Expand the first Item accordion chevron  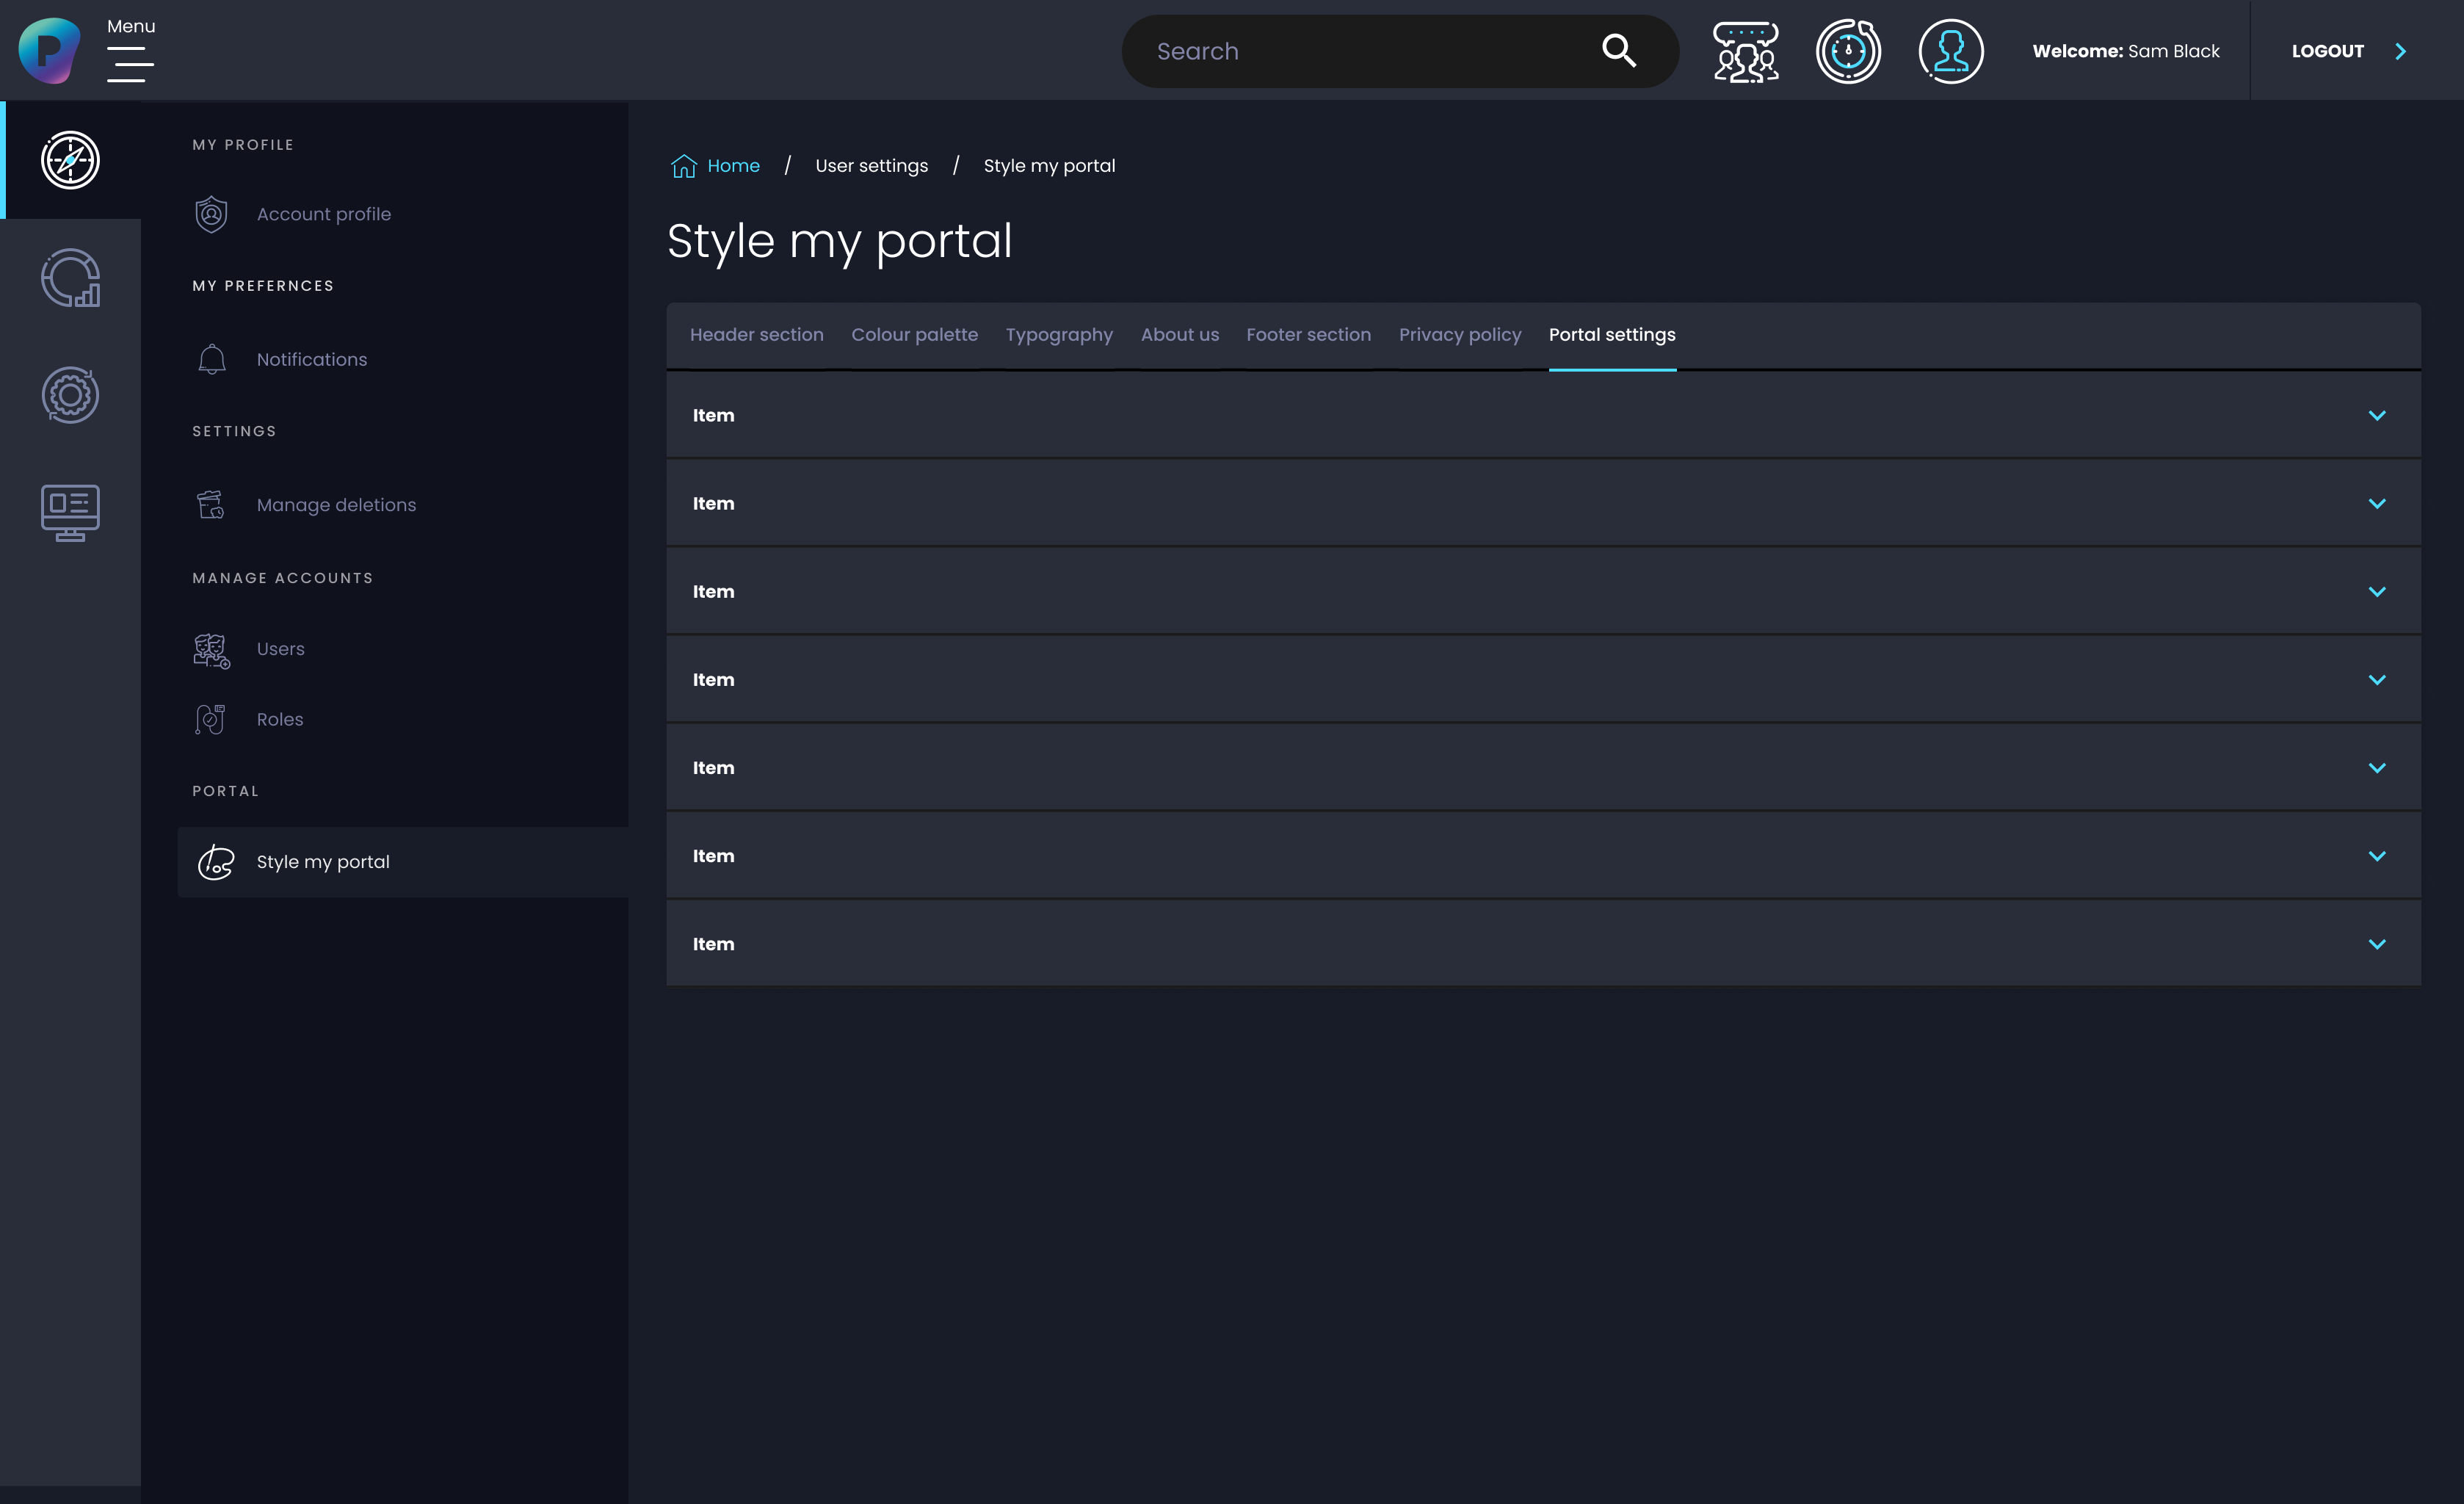(x=2376, y=415)
